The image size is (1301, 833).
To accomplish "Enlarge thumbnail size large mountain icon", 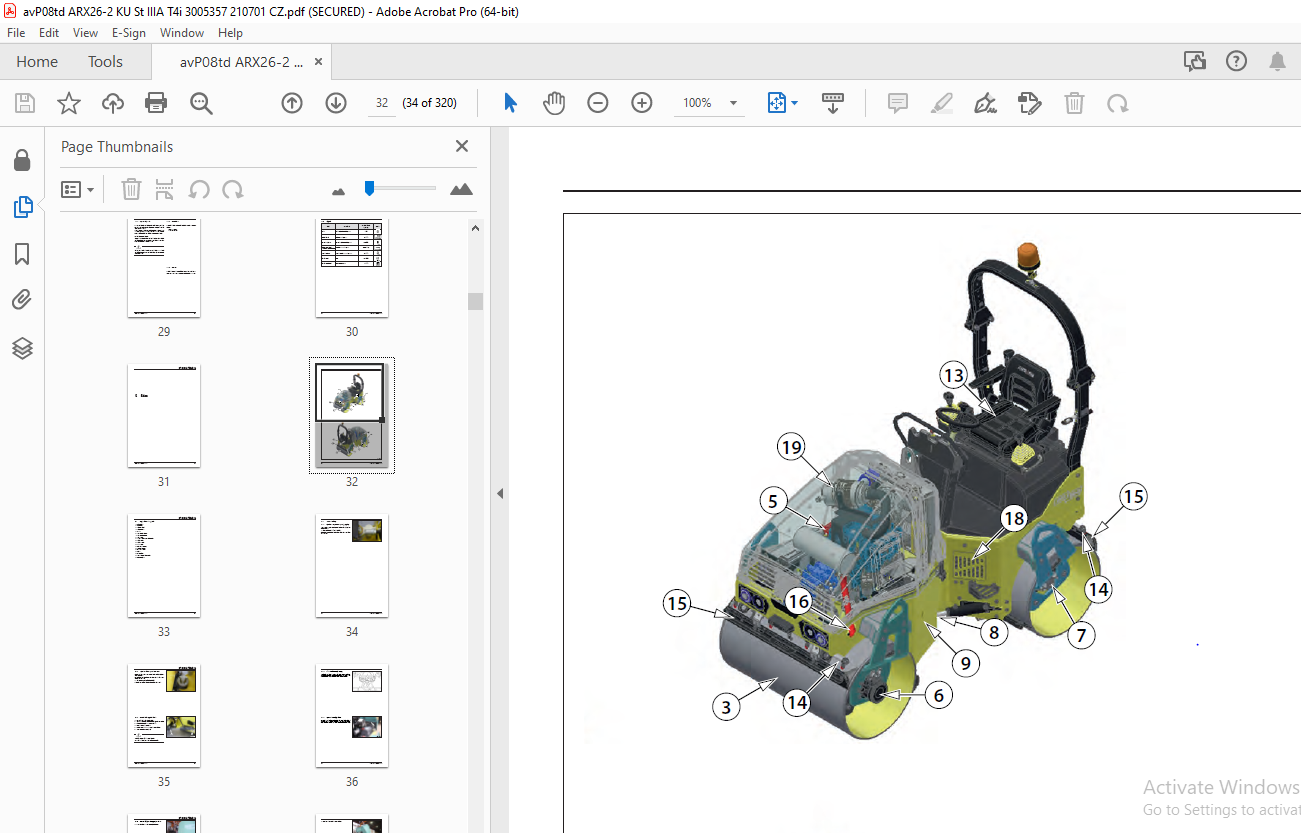I will pos(461,189).
